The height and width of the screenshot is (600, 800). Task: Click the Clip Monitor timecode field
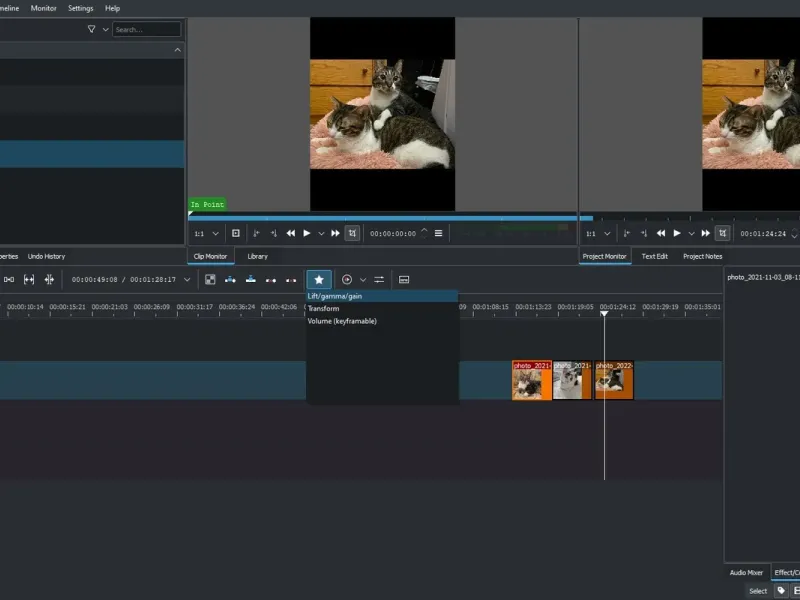tap(393, 234)
